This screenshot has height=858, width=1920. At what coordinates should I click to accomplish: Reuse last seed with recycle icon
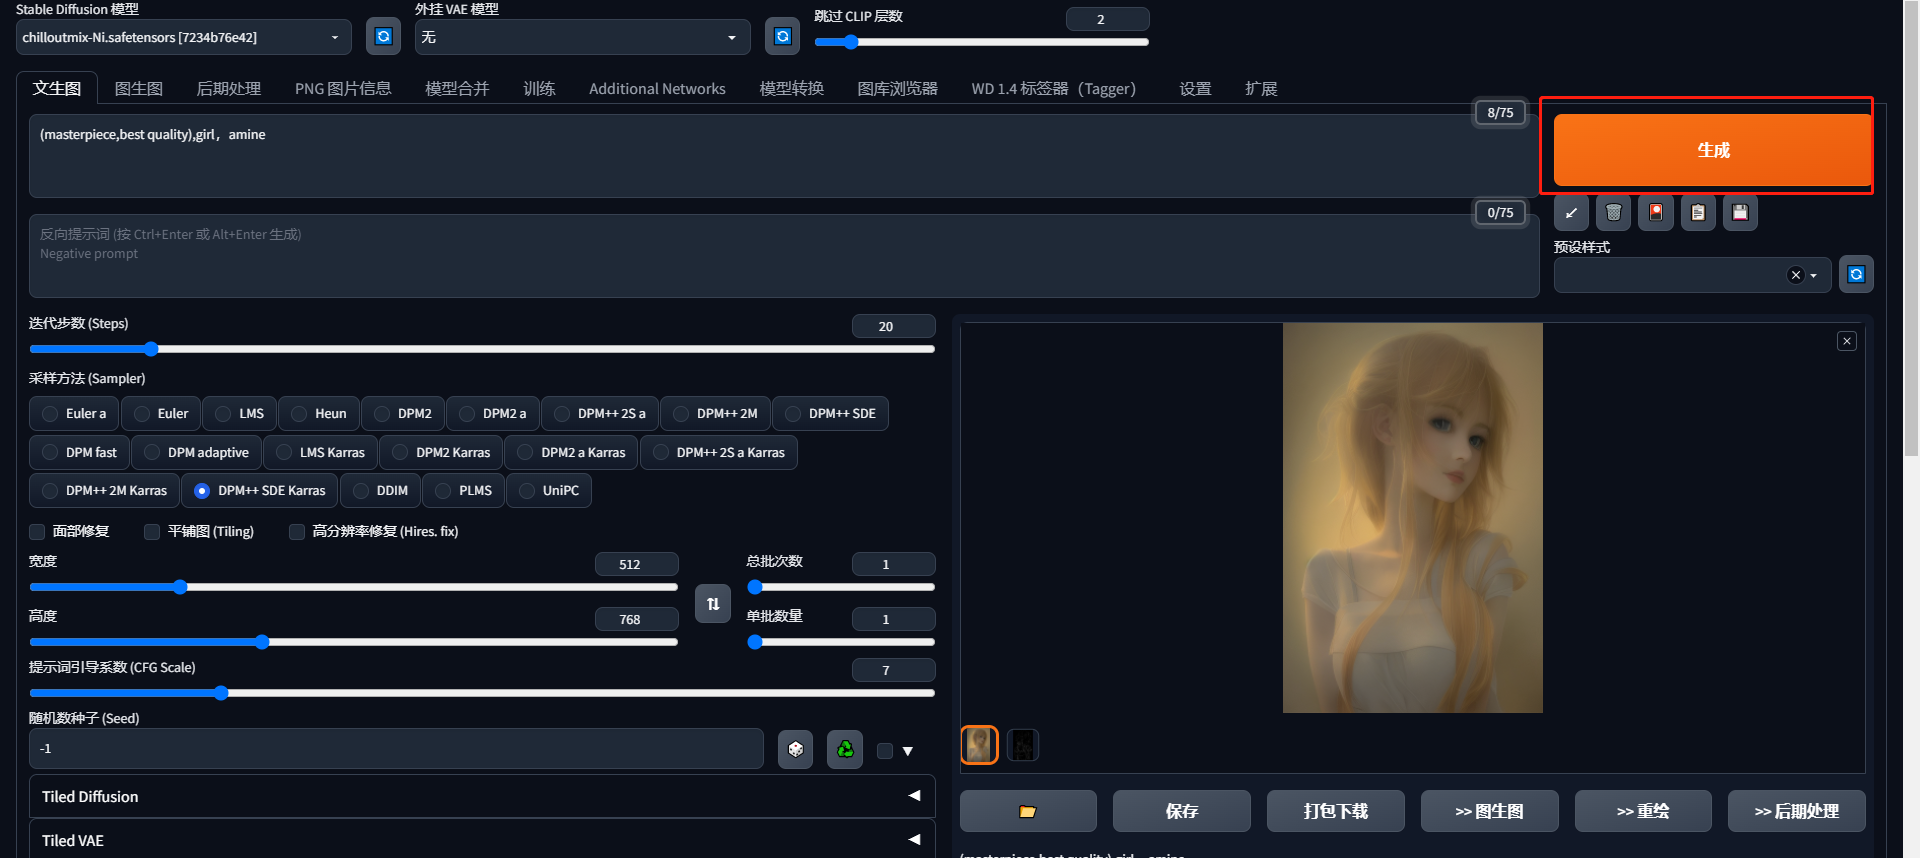pos(845,749)
